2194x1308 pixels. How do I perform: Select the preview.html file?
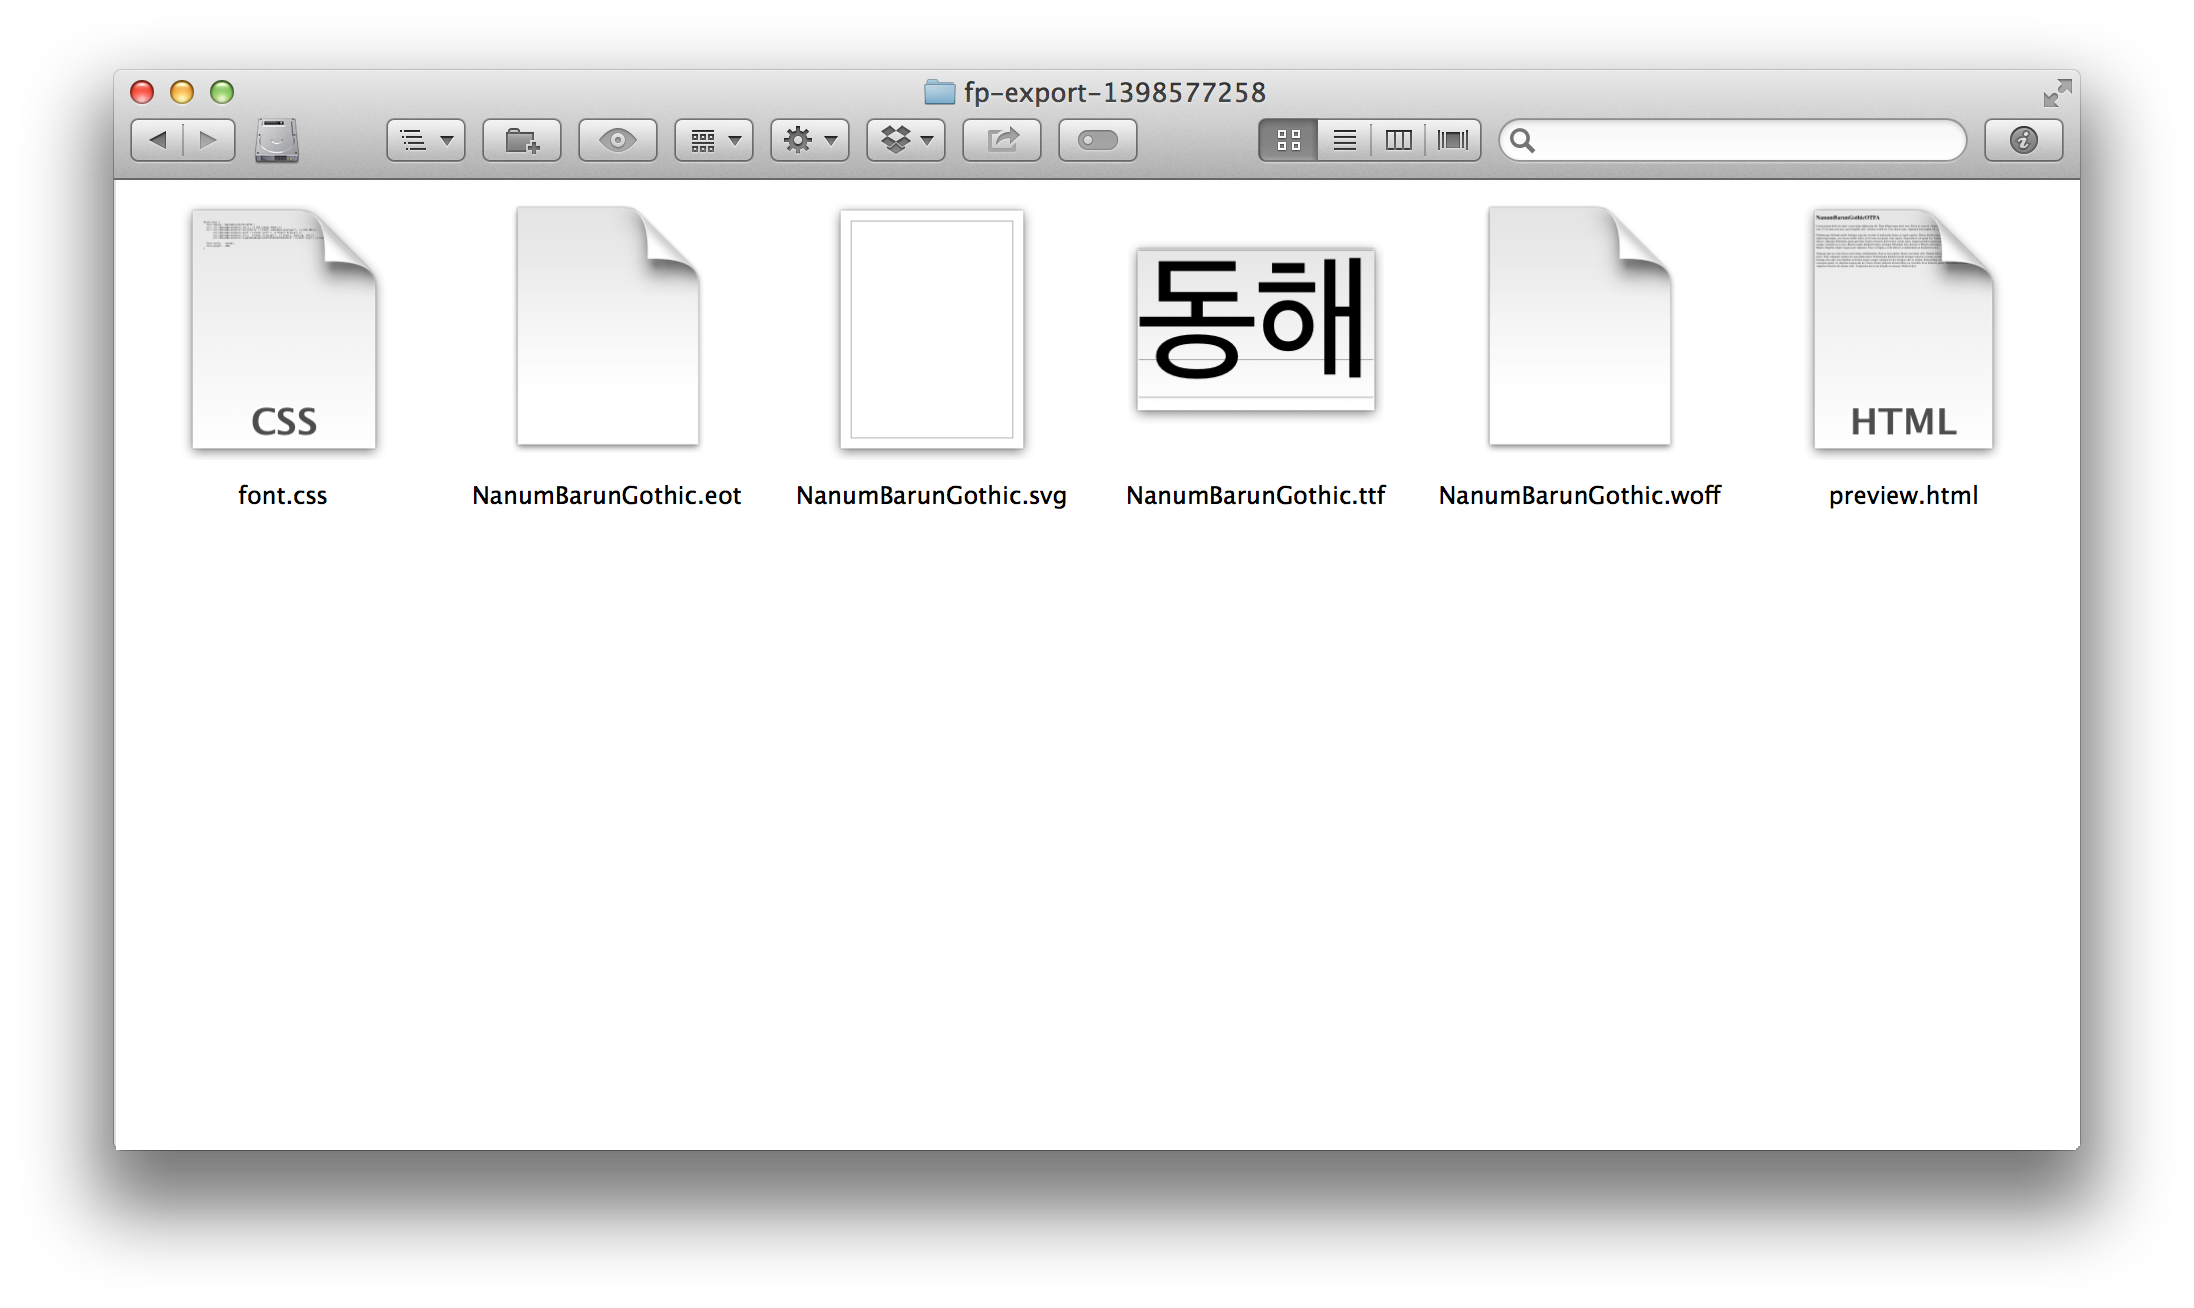click(x=1903, y=330)
